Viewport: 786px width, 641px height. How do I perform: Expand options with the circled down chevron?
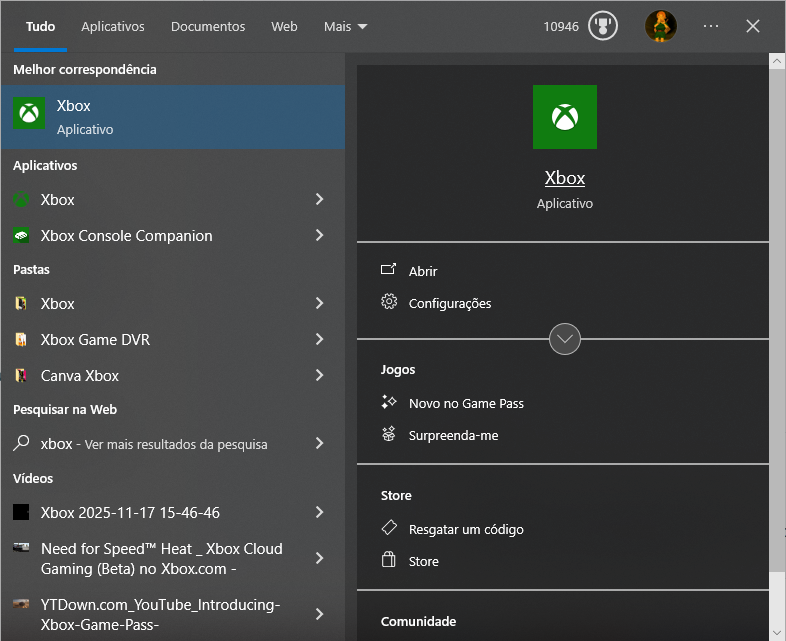565,339
